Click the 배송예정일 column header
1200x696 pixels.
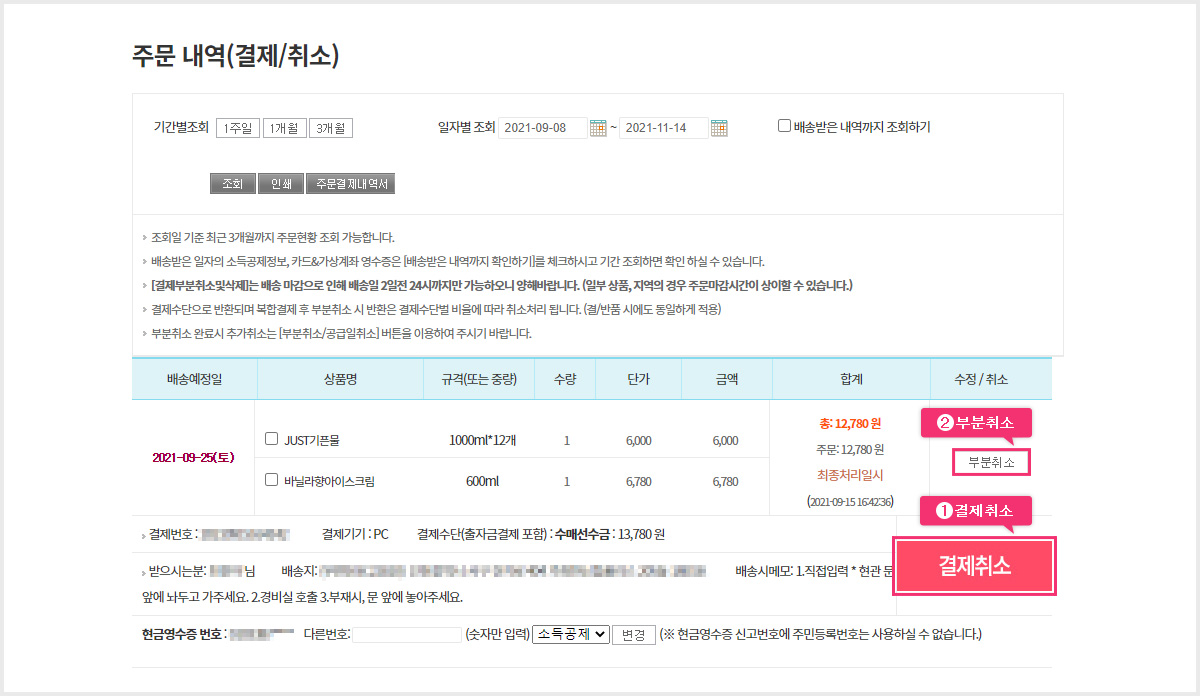[x=194, y=379]
